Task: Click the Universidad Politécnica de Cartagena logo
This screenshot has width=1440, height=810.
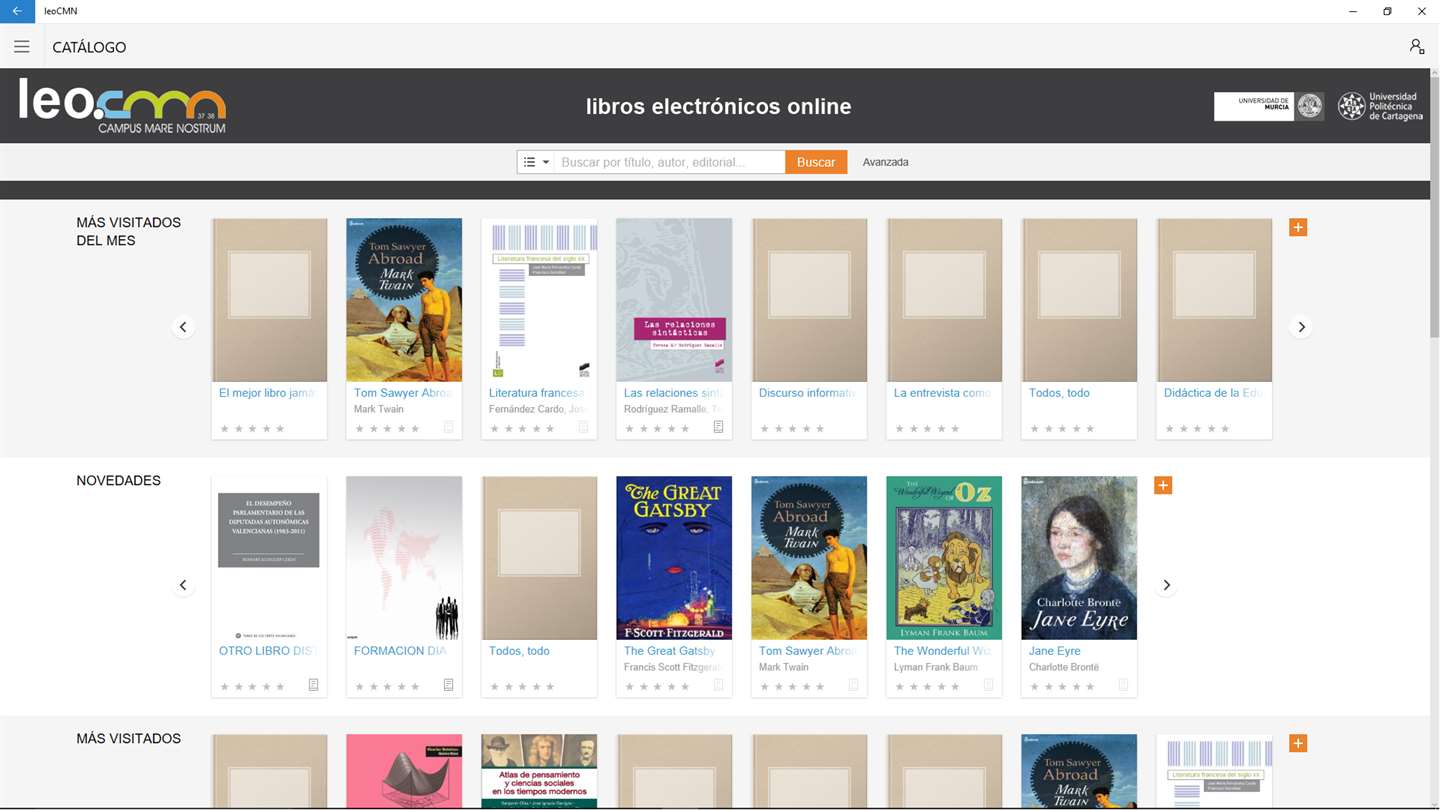Action: click(x=1380, y=106)
